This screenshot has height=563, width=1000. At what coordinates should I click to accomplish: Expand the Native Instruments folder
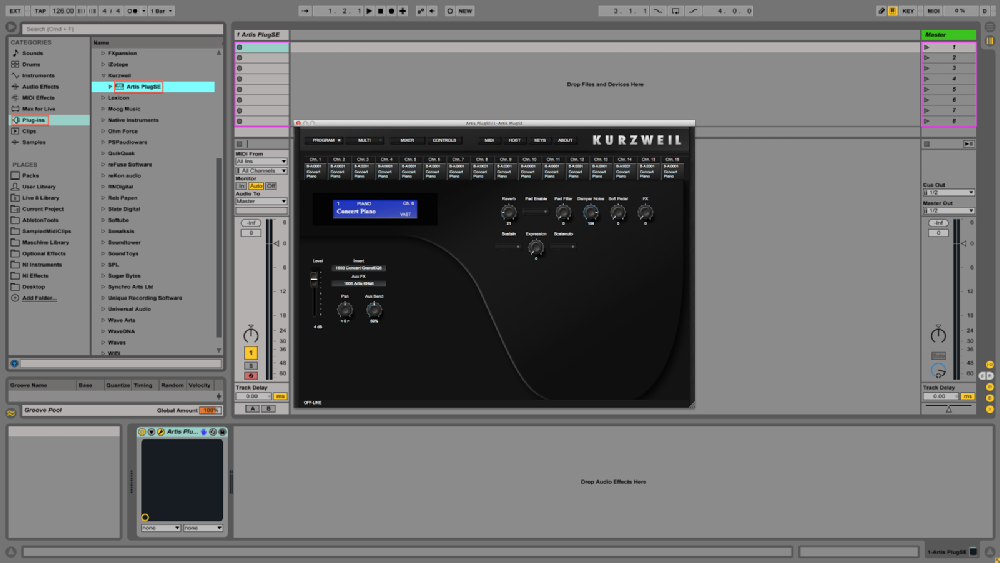pyautogui.click(x=101, y=120)
